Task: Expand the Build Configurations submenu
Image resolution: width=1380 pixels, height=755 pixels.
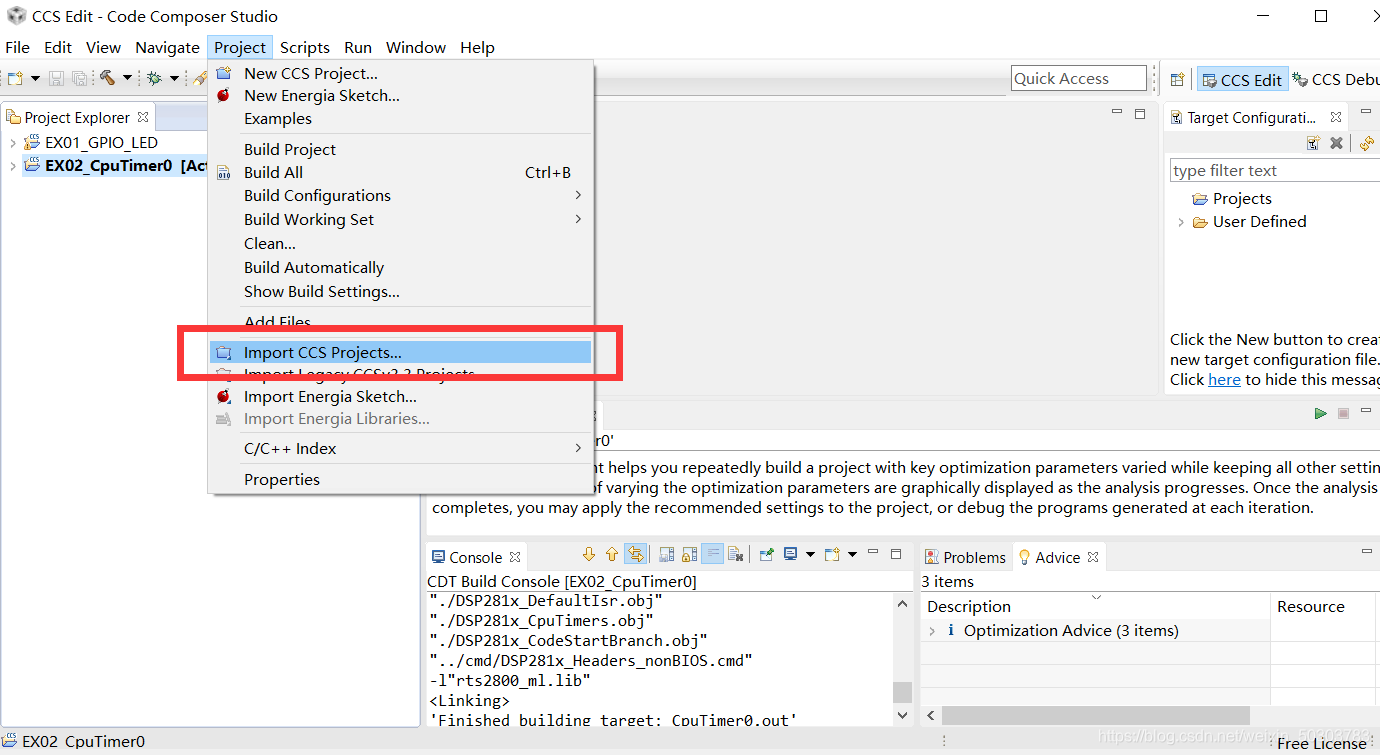Action: point(400,195)
